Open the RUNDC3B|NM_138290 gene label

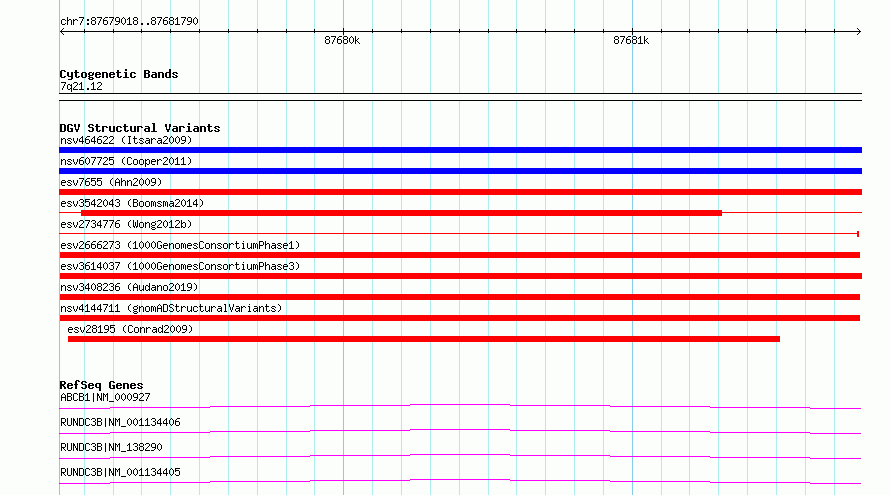coord(111,447)
